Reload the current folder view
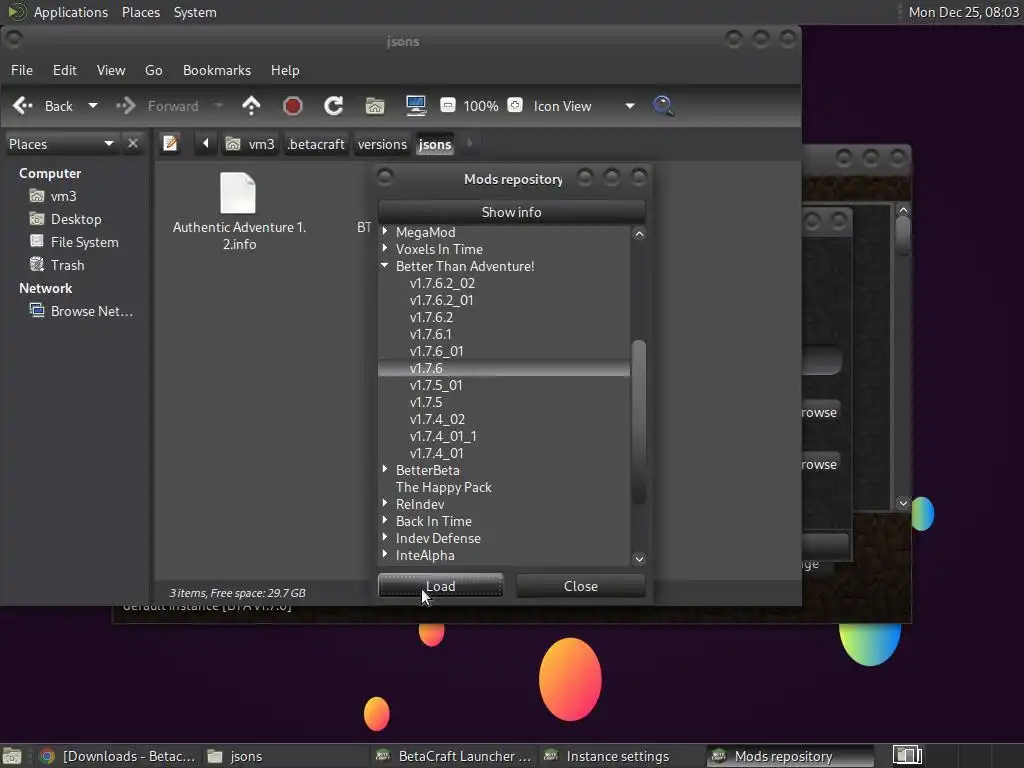The image size is (1024, 768). coord(334,106)
